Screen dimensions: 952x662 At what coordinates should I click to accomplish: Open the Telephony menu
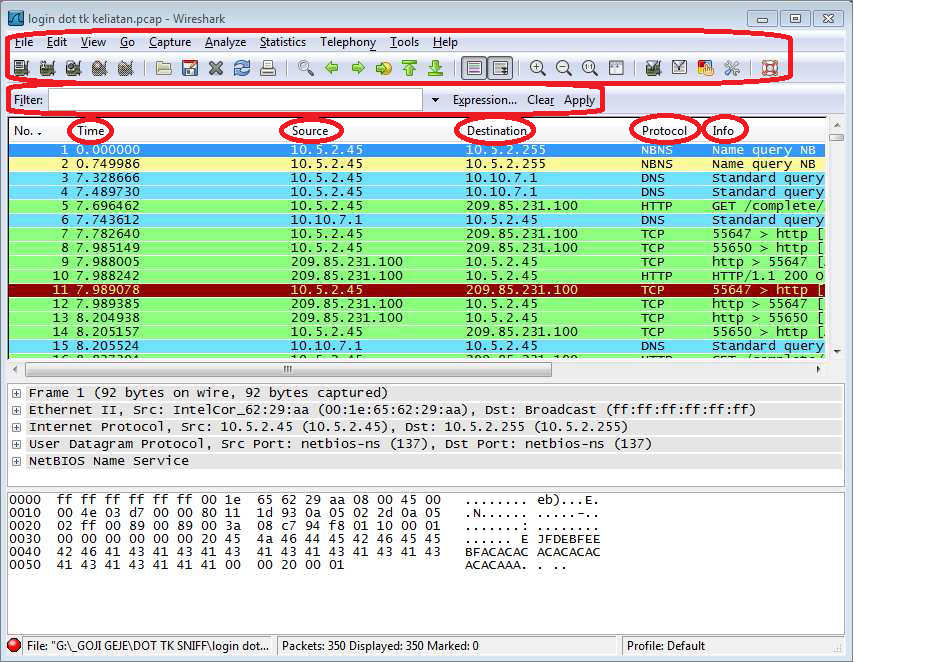[x=348, y=42]
